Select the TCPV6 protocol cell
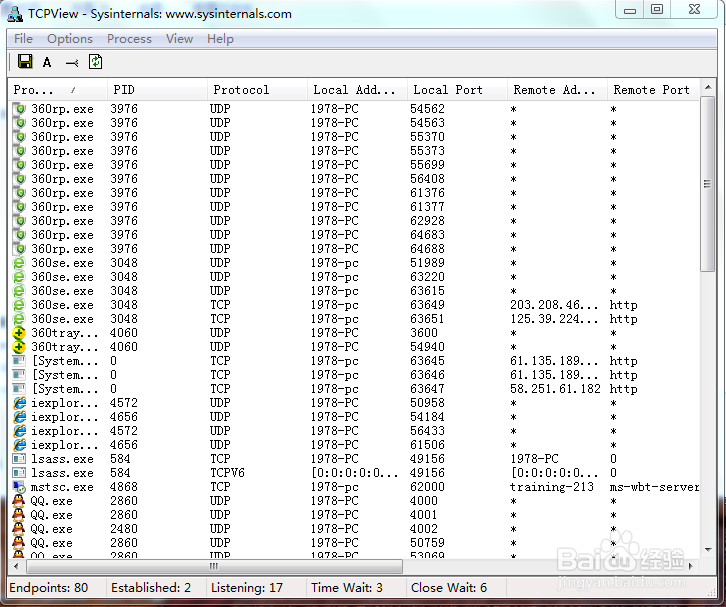Image resolution: width=726 pixels, height=607 pixels. 227,473
